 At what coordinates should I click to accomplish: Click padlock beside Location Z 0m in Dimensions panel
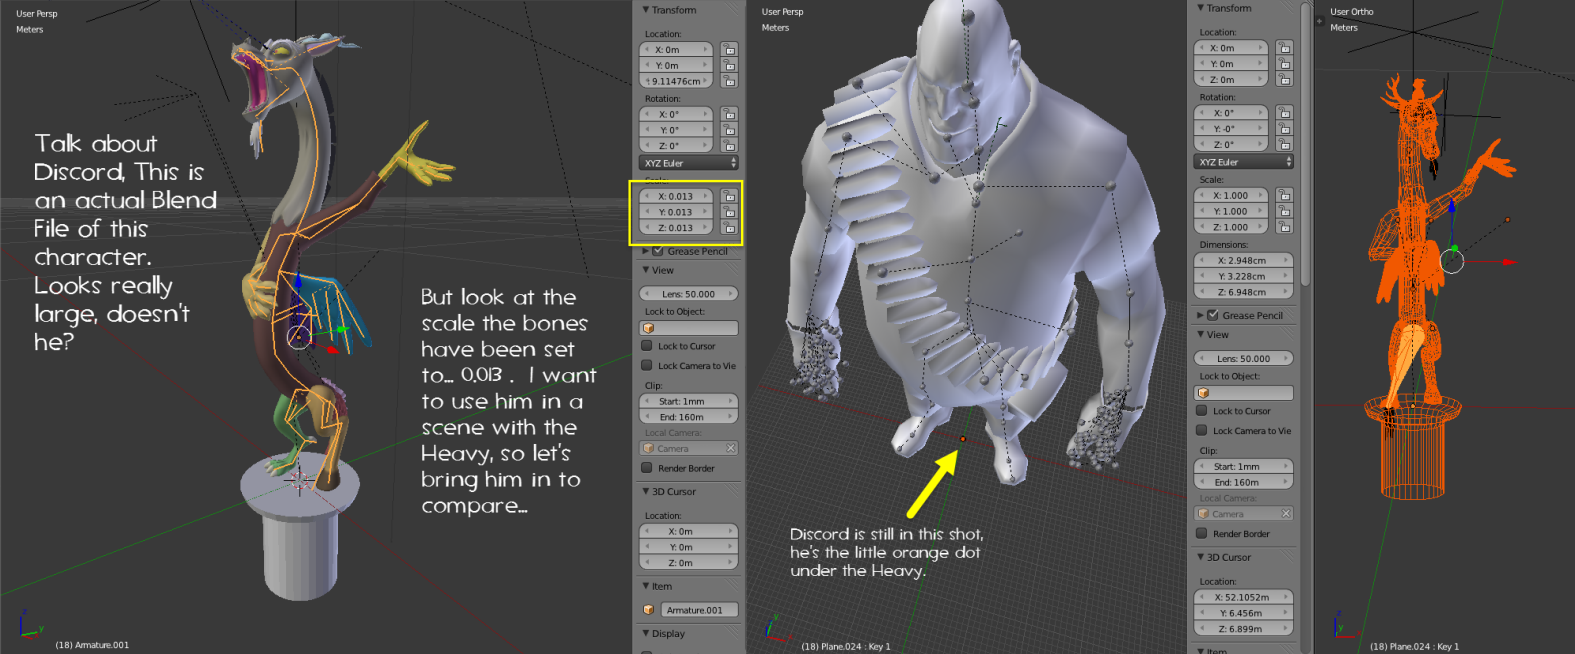pos(1285,79)
